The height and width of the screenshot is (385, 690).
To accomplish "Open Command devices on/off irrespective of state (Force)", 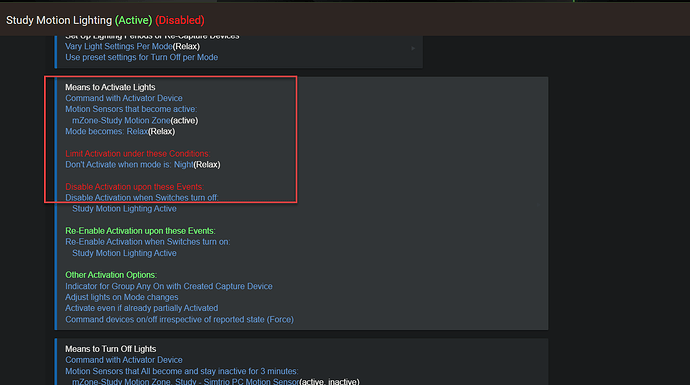I will pyautogui.click(x=179, y=319).
